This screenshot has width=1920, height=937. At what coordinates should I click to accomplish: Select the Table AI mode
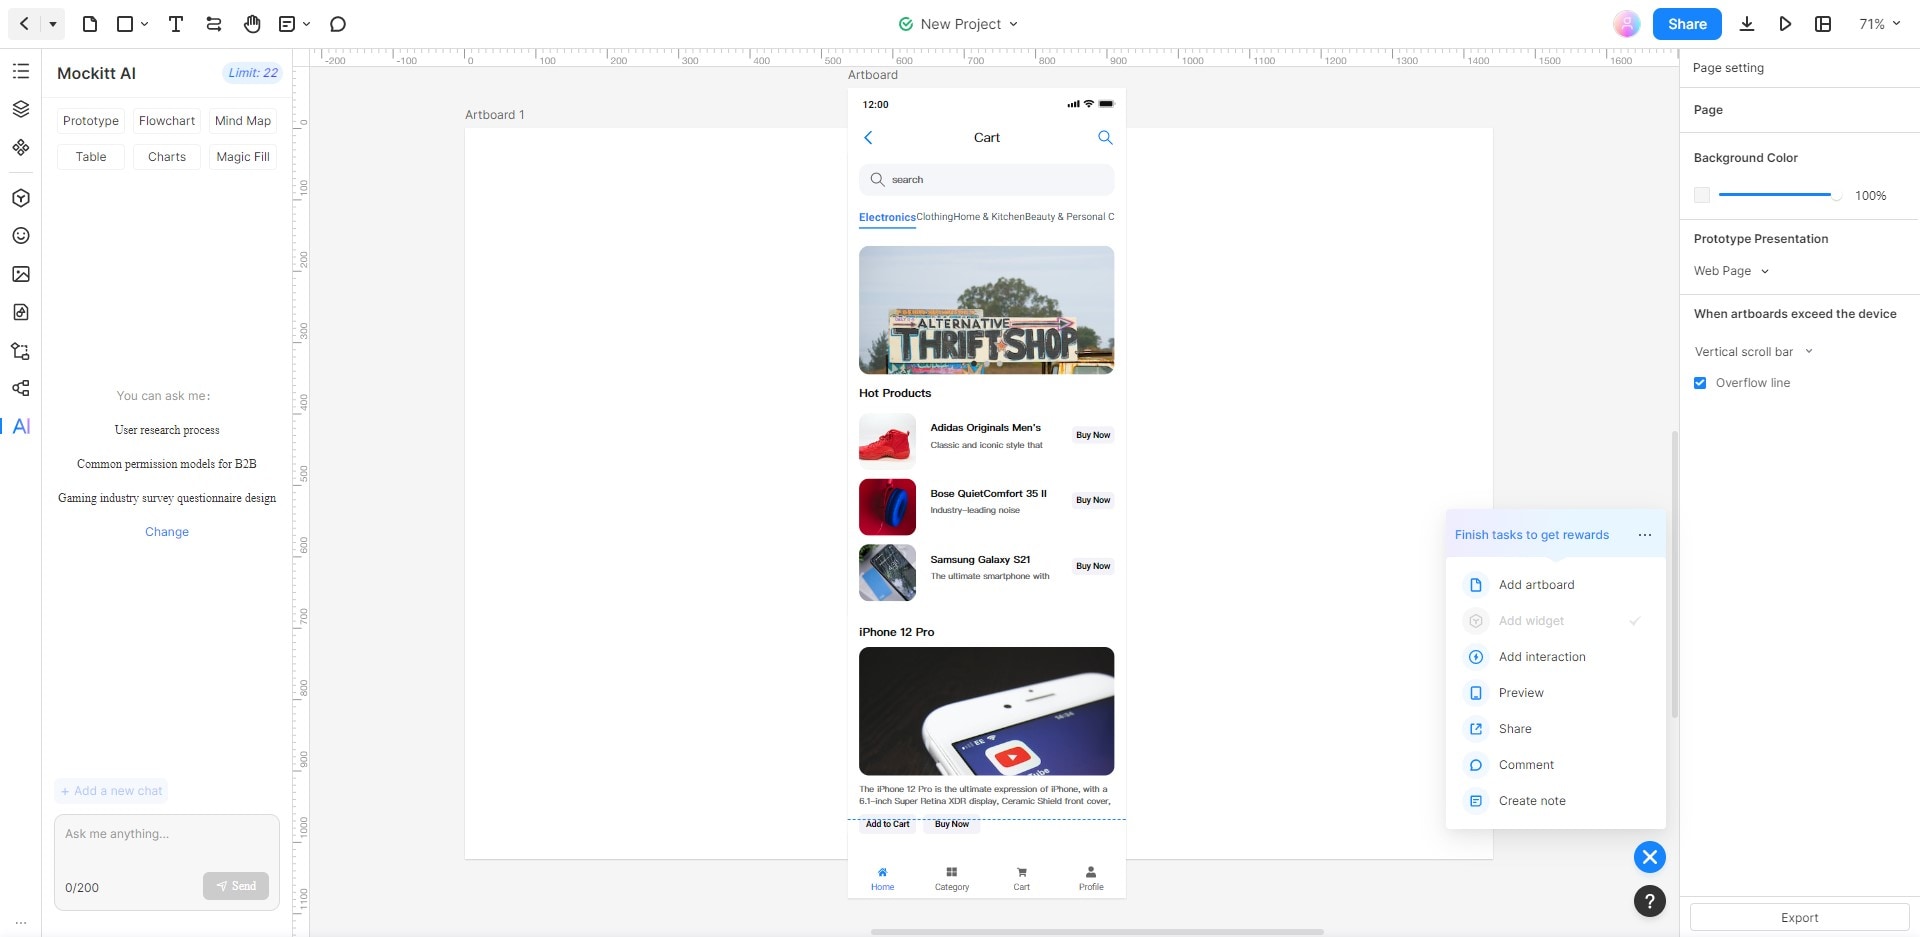click(91, 157)
